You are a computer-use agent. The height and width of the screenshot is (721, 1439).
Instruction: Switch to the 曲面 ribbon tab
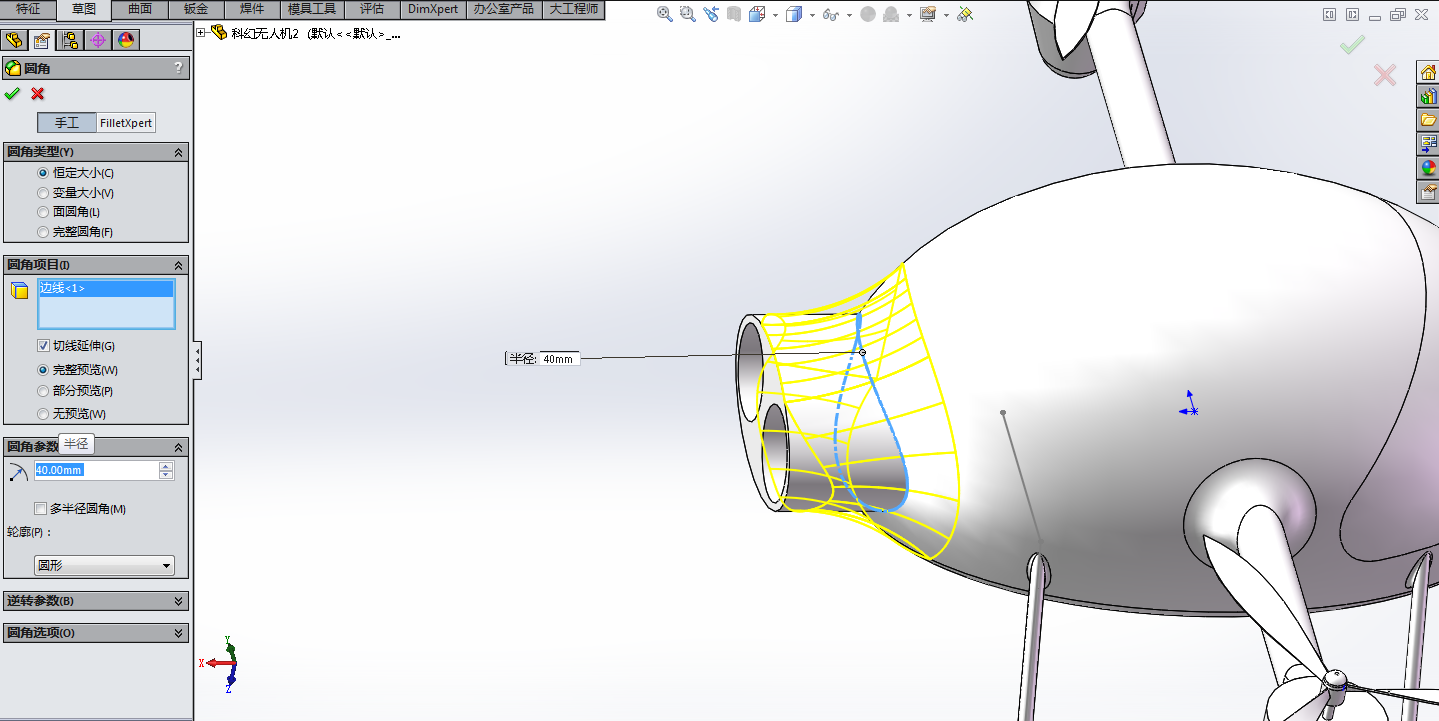click(x=140, y=9)
